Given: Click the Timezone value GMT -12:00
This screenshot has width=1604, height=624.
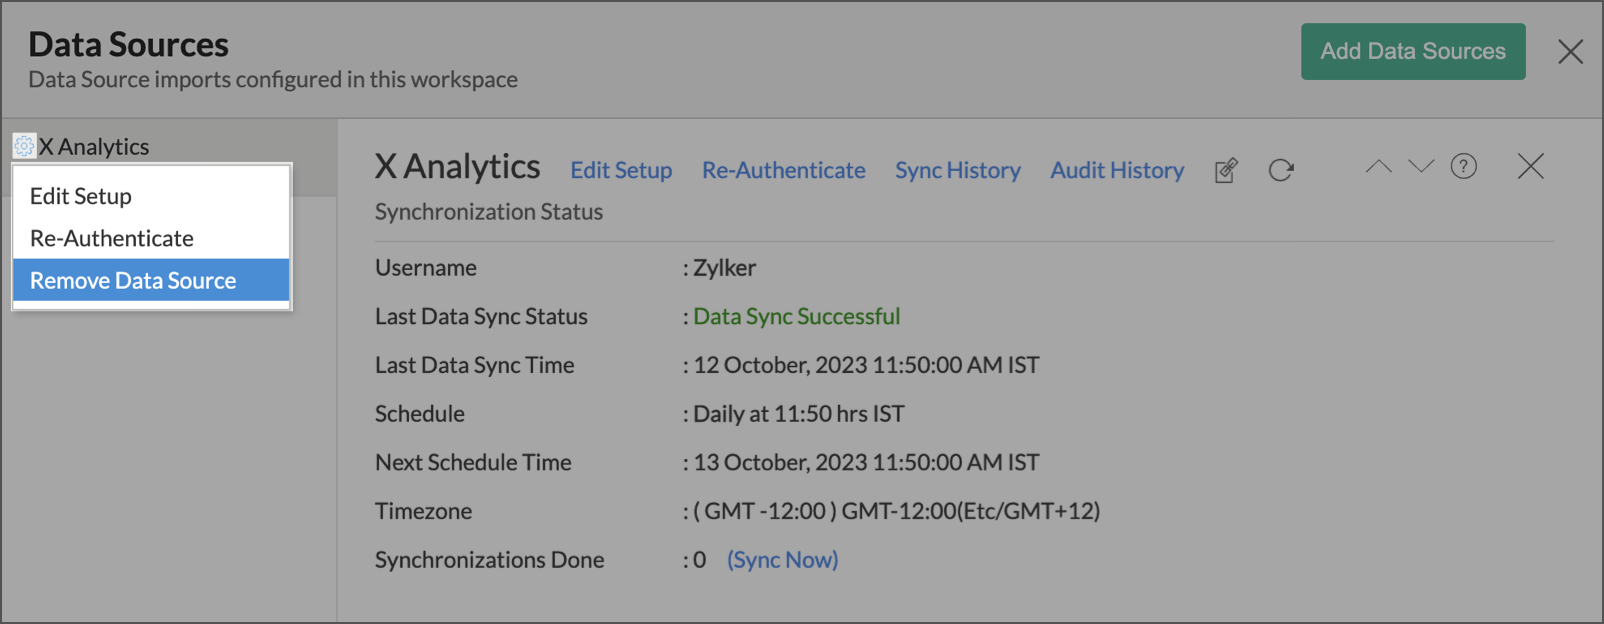Looking at the screenshot, I should 897,511.
